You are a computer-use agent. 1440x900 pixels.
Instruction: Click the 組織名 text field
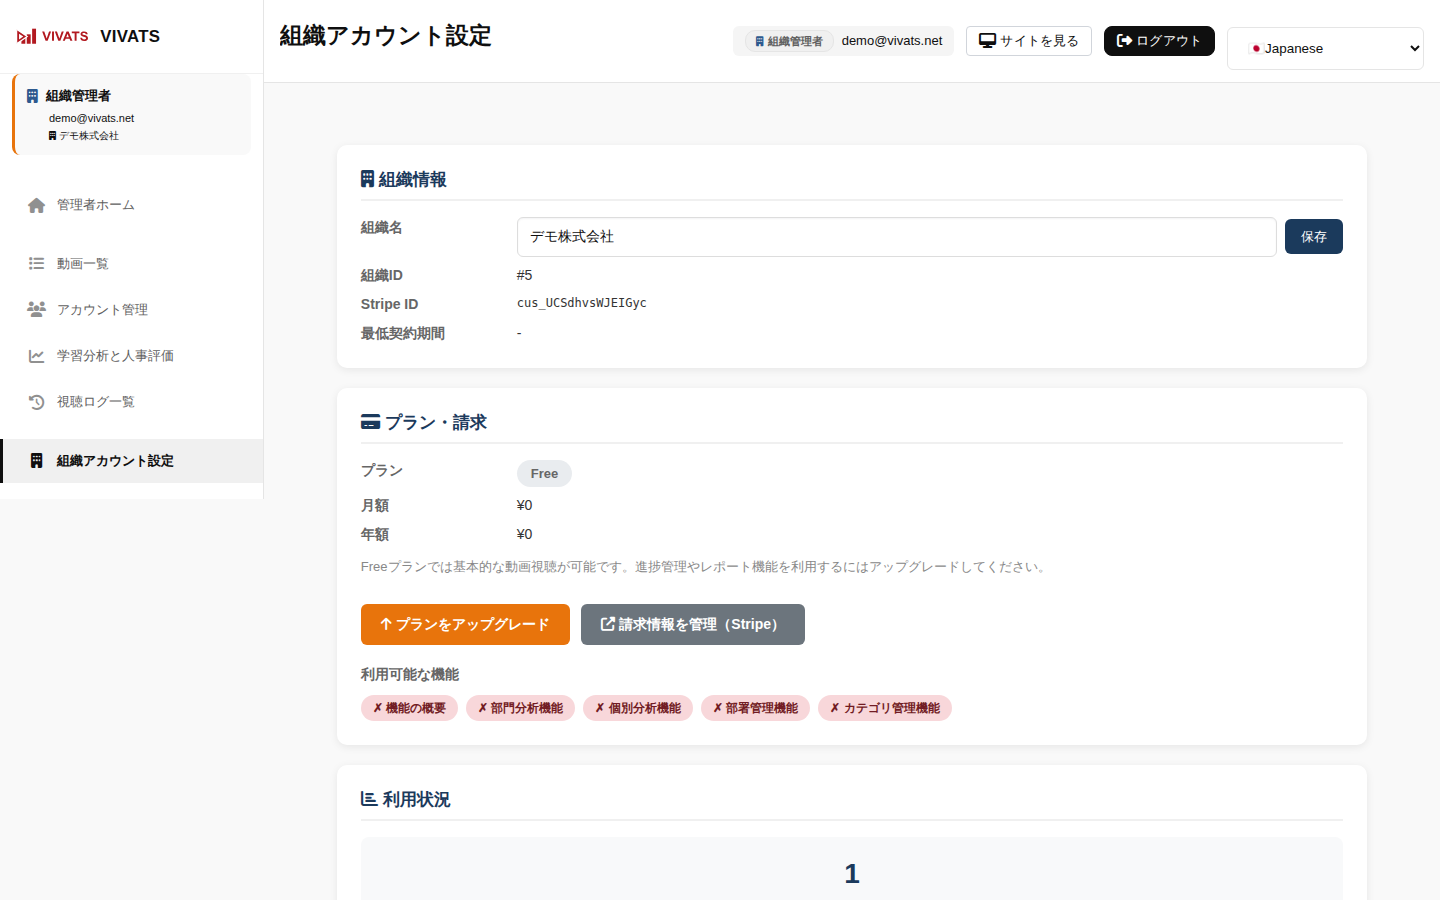tap(896, 237)
